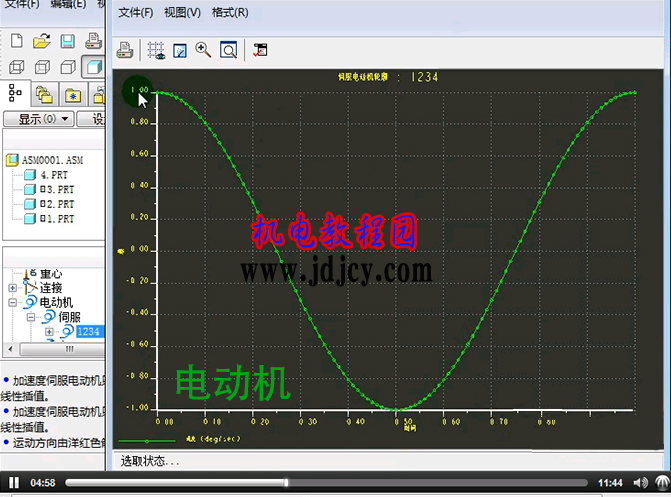Select 03.PRT in model tree
The height and width of the screenshot is (497, 671).
click(x=57, y=190)
